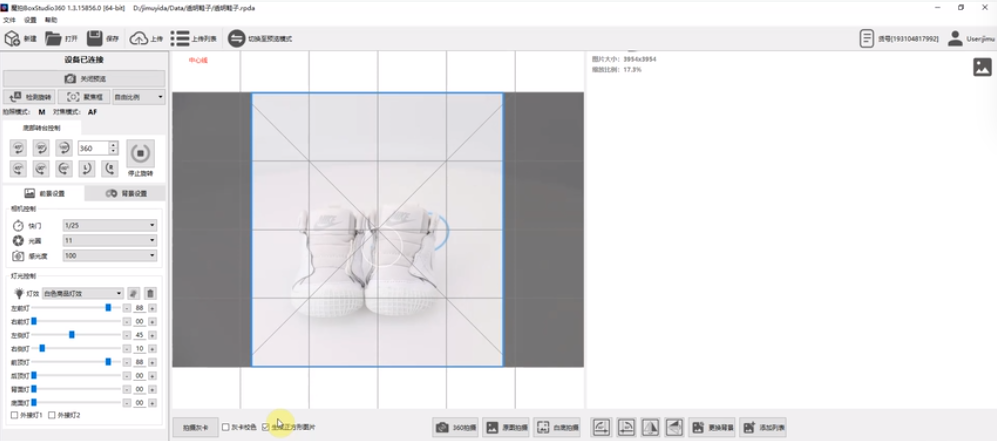Click the 货号 document icon at top right

click(867, 39)
